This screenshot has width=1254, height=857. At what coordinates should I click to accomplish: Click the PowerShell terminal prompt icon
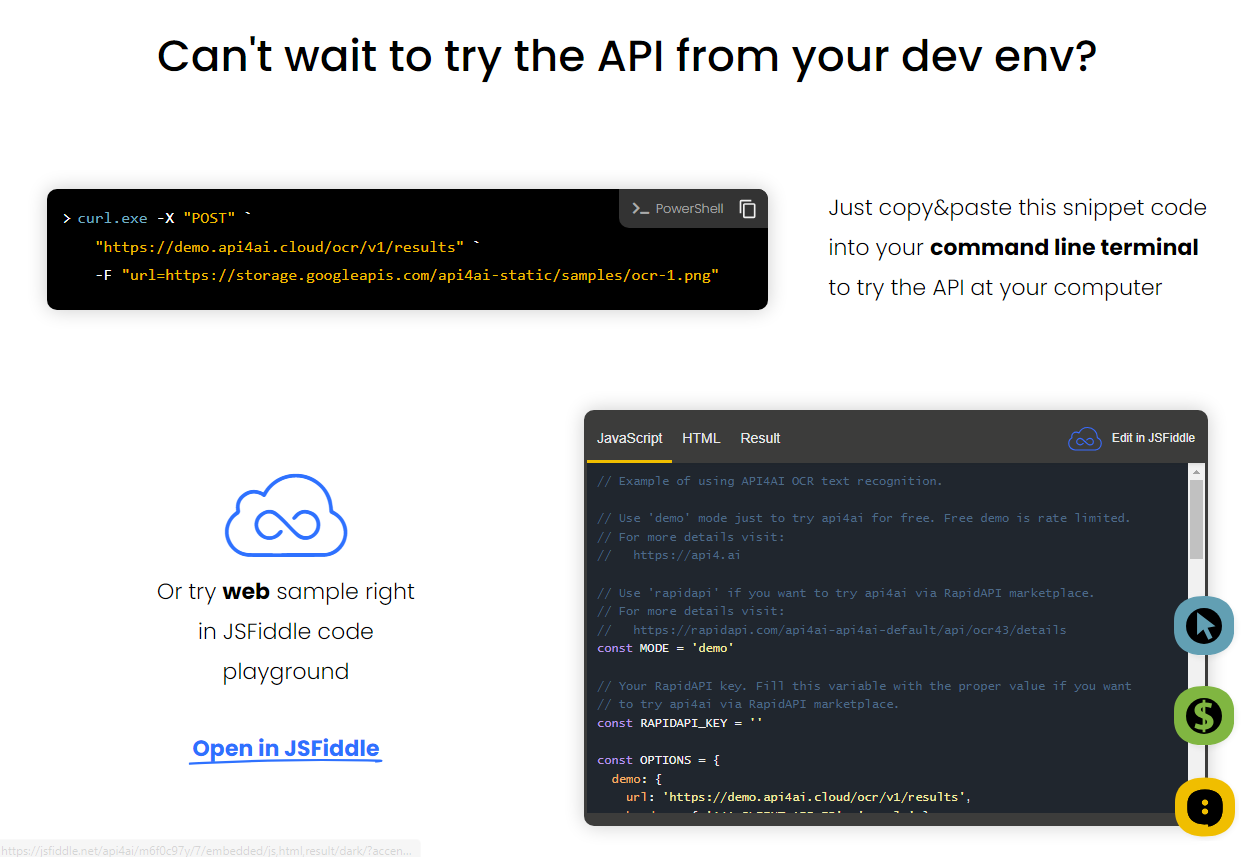tap(640, 209)
